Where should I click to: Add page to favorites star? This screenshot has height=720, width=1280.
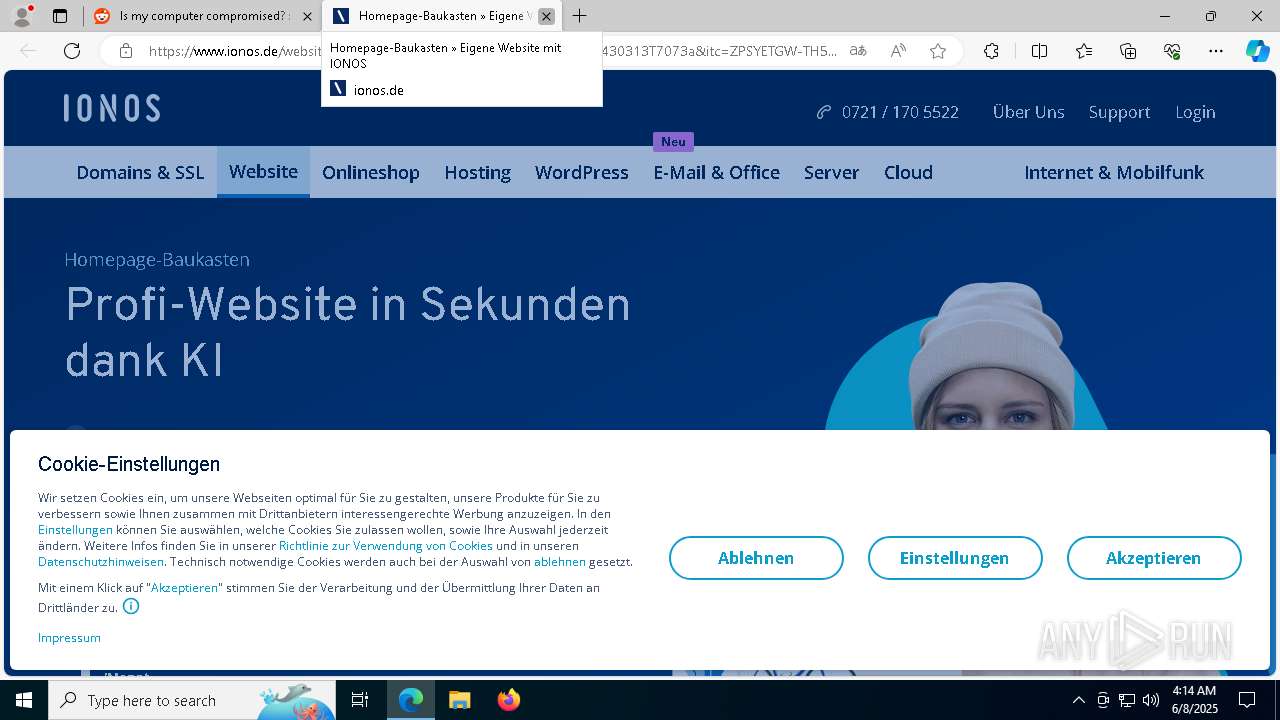(938, 51)
